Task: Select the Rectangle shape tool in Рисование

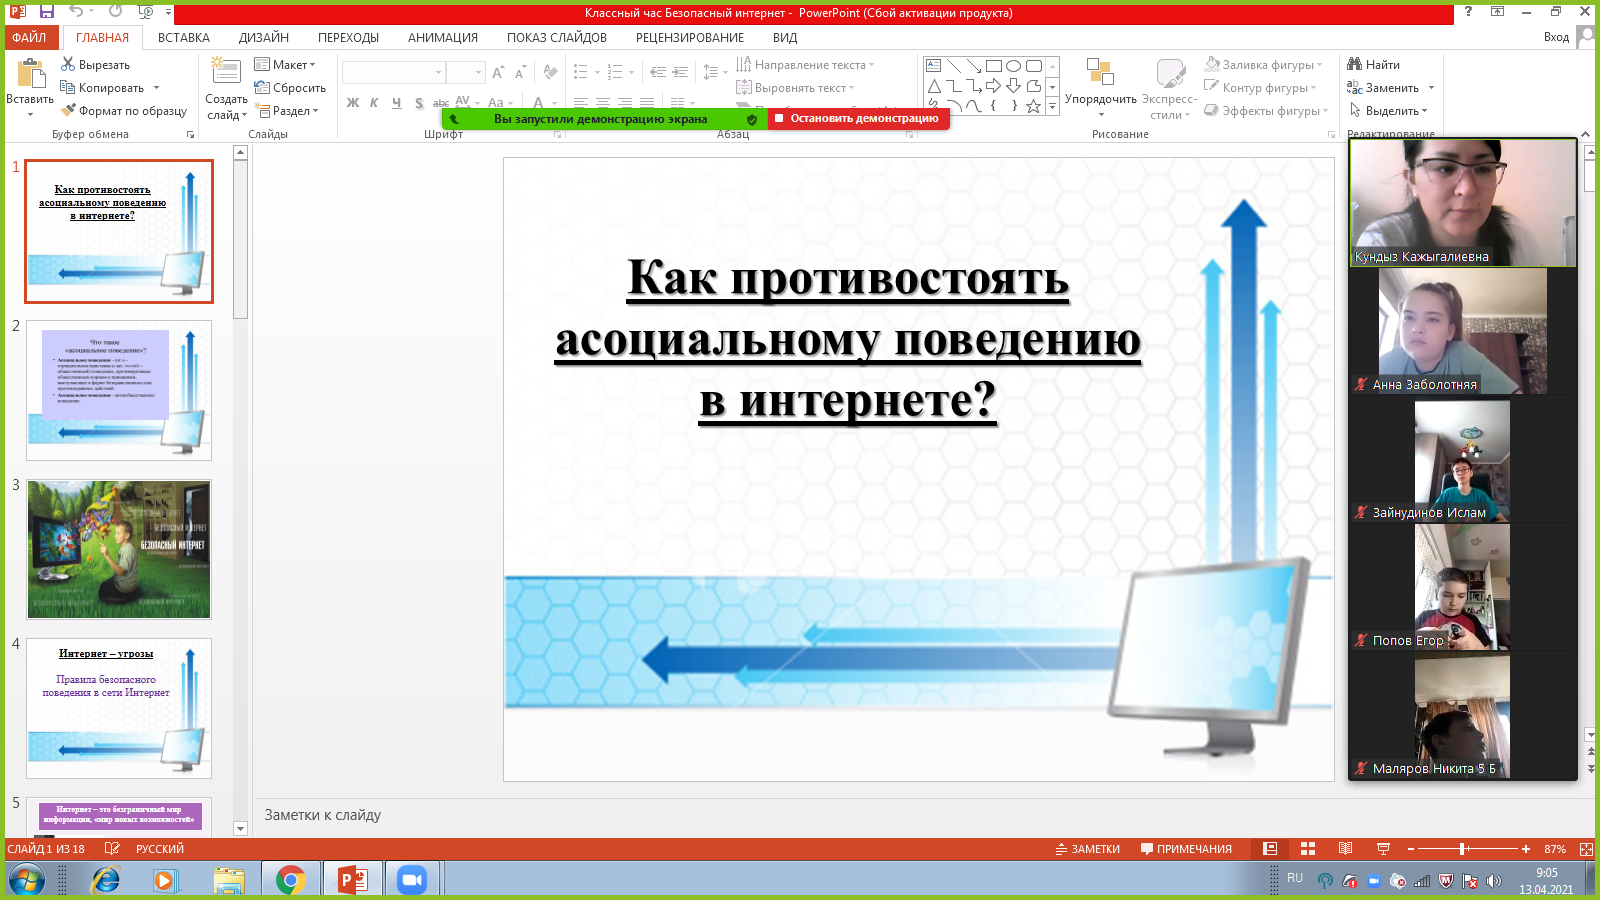Action: (994, 66)
